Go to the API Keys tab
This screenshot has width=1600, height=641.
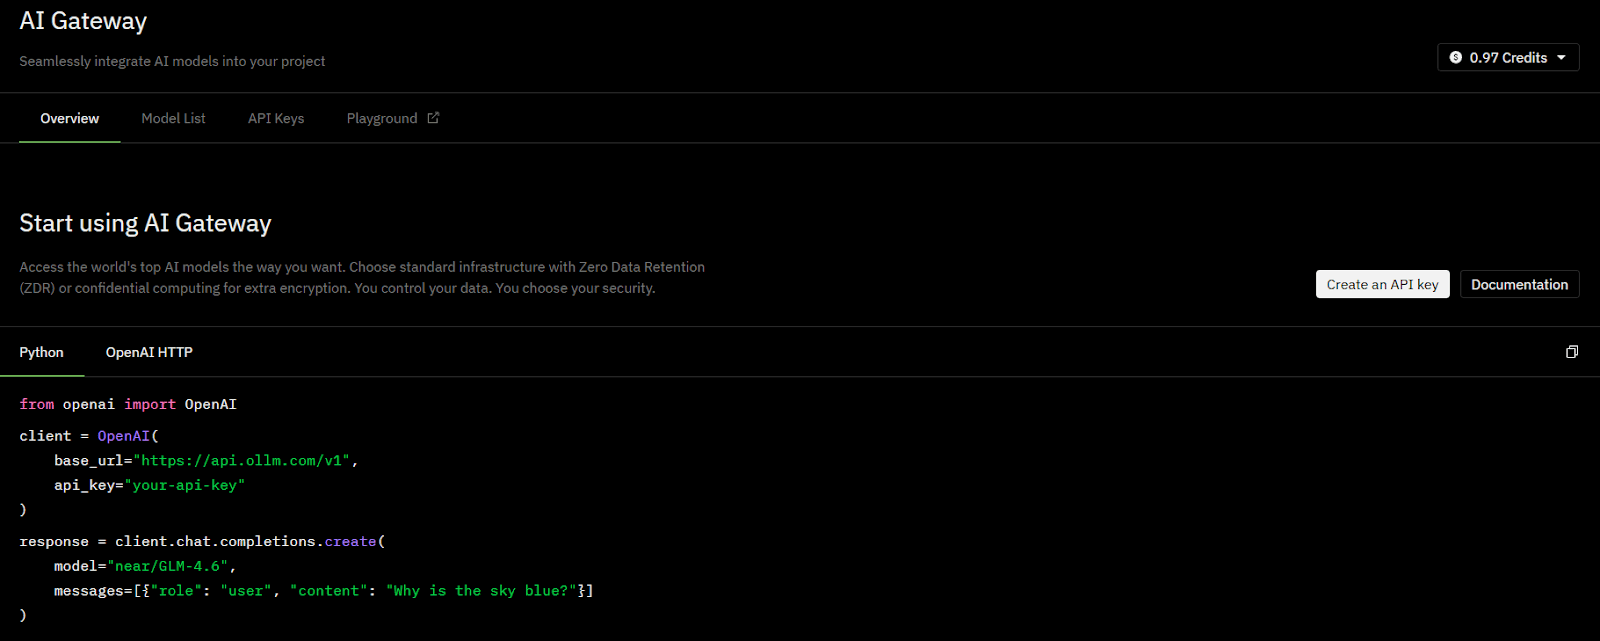tap(276, 118)
